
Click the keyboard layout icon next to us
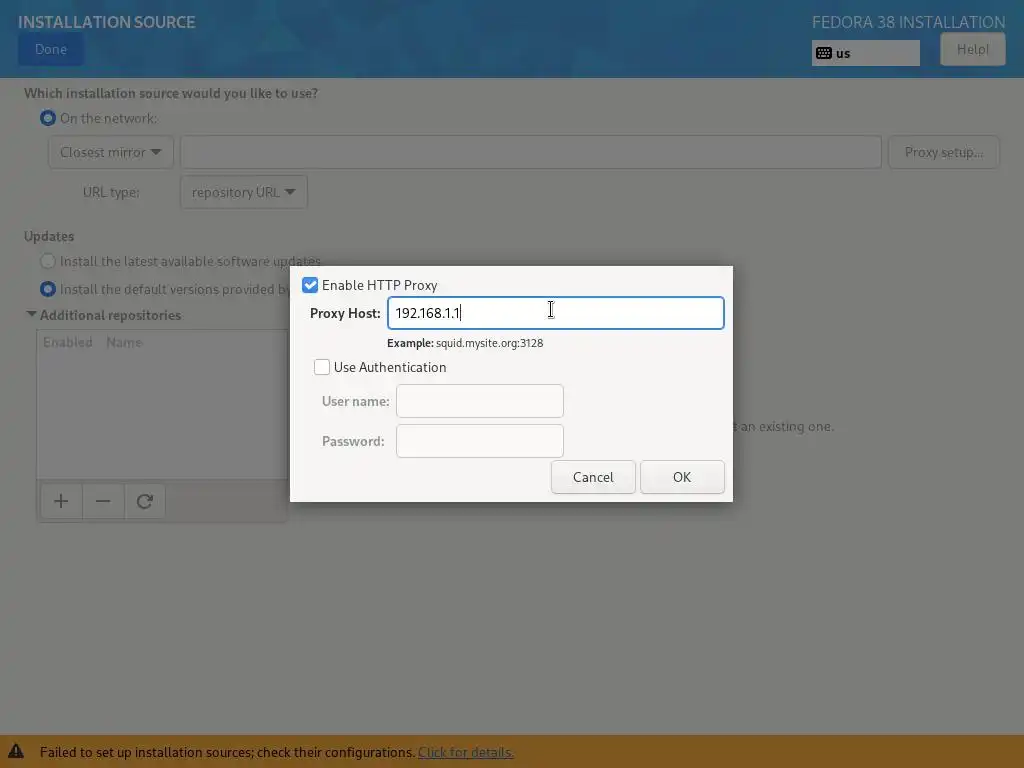[824, 53]
